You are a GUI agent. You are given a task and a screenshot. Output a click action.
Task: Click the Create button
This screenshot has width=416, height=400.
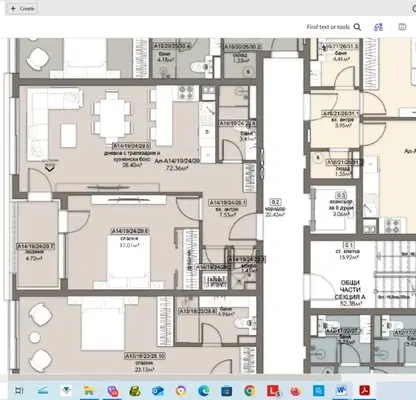point(22,9)
